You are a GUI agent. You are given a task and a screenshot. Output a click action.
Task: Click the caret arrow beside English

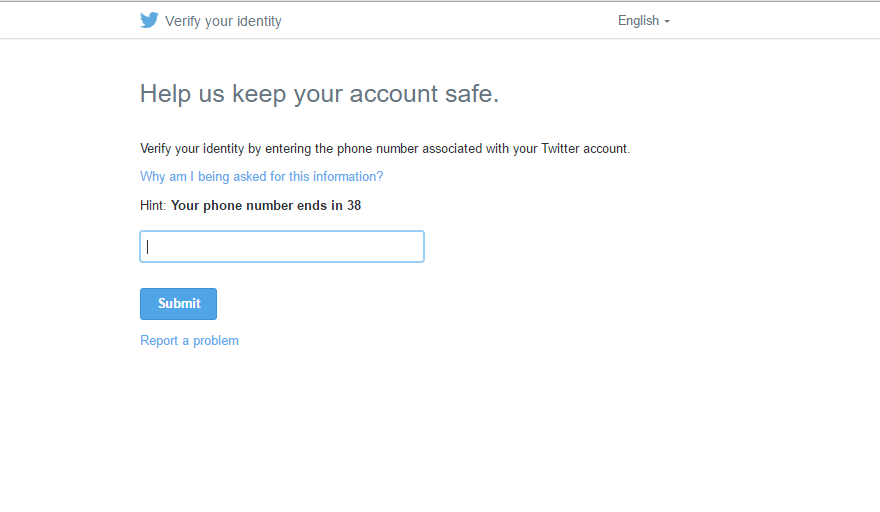click(x=667, y=21)
